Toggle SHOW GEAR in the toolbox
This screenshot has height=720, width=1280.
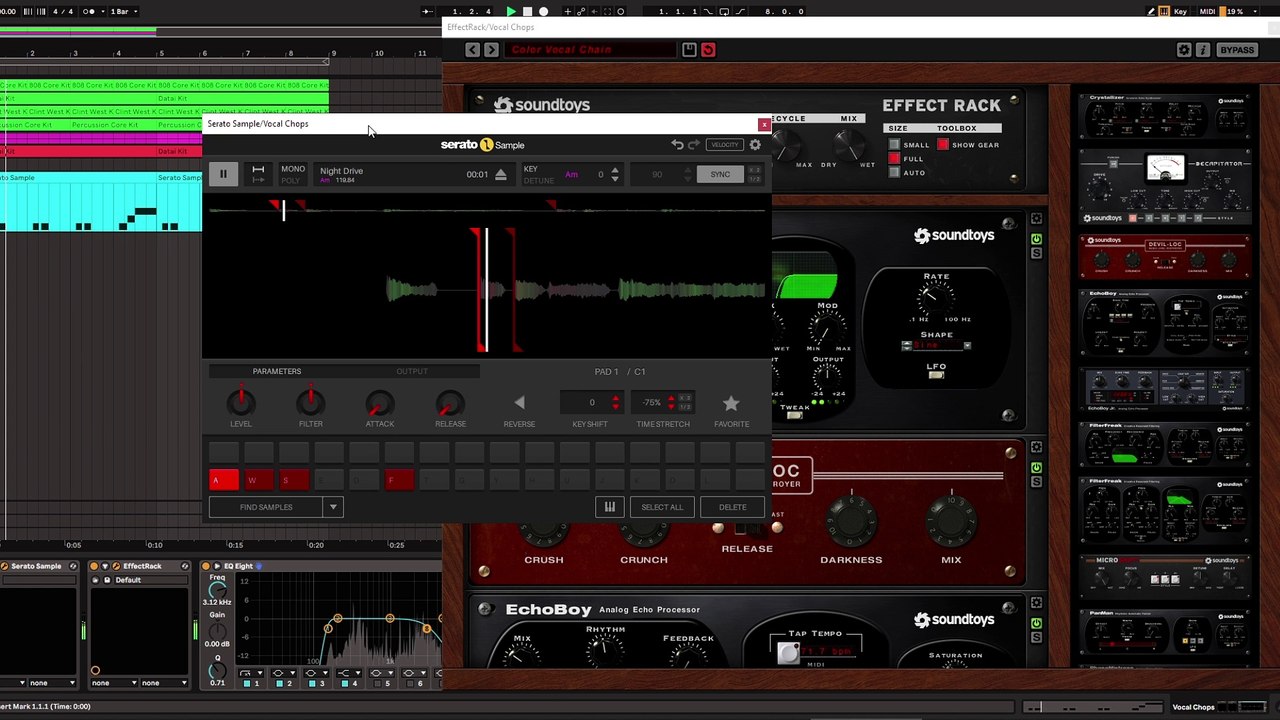coord(942,145)
